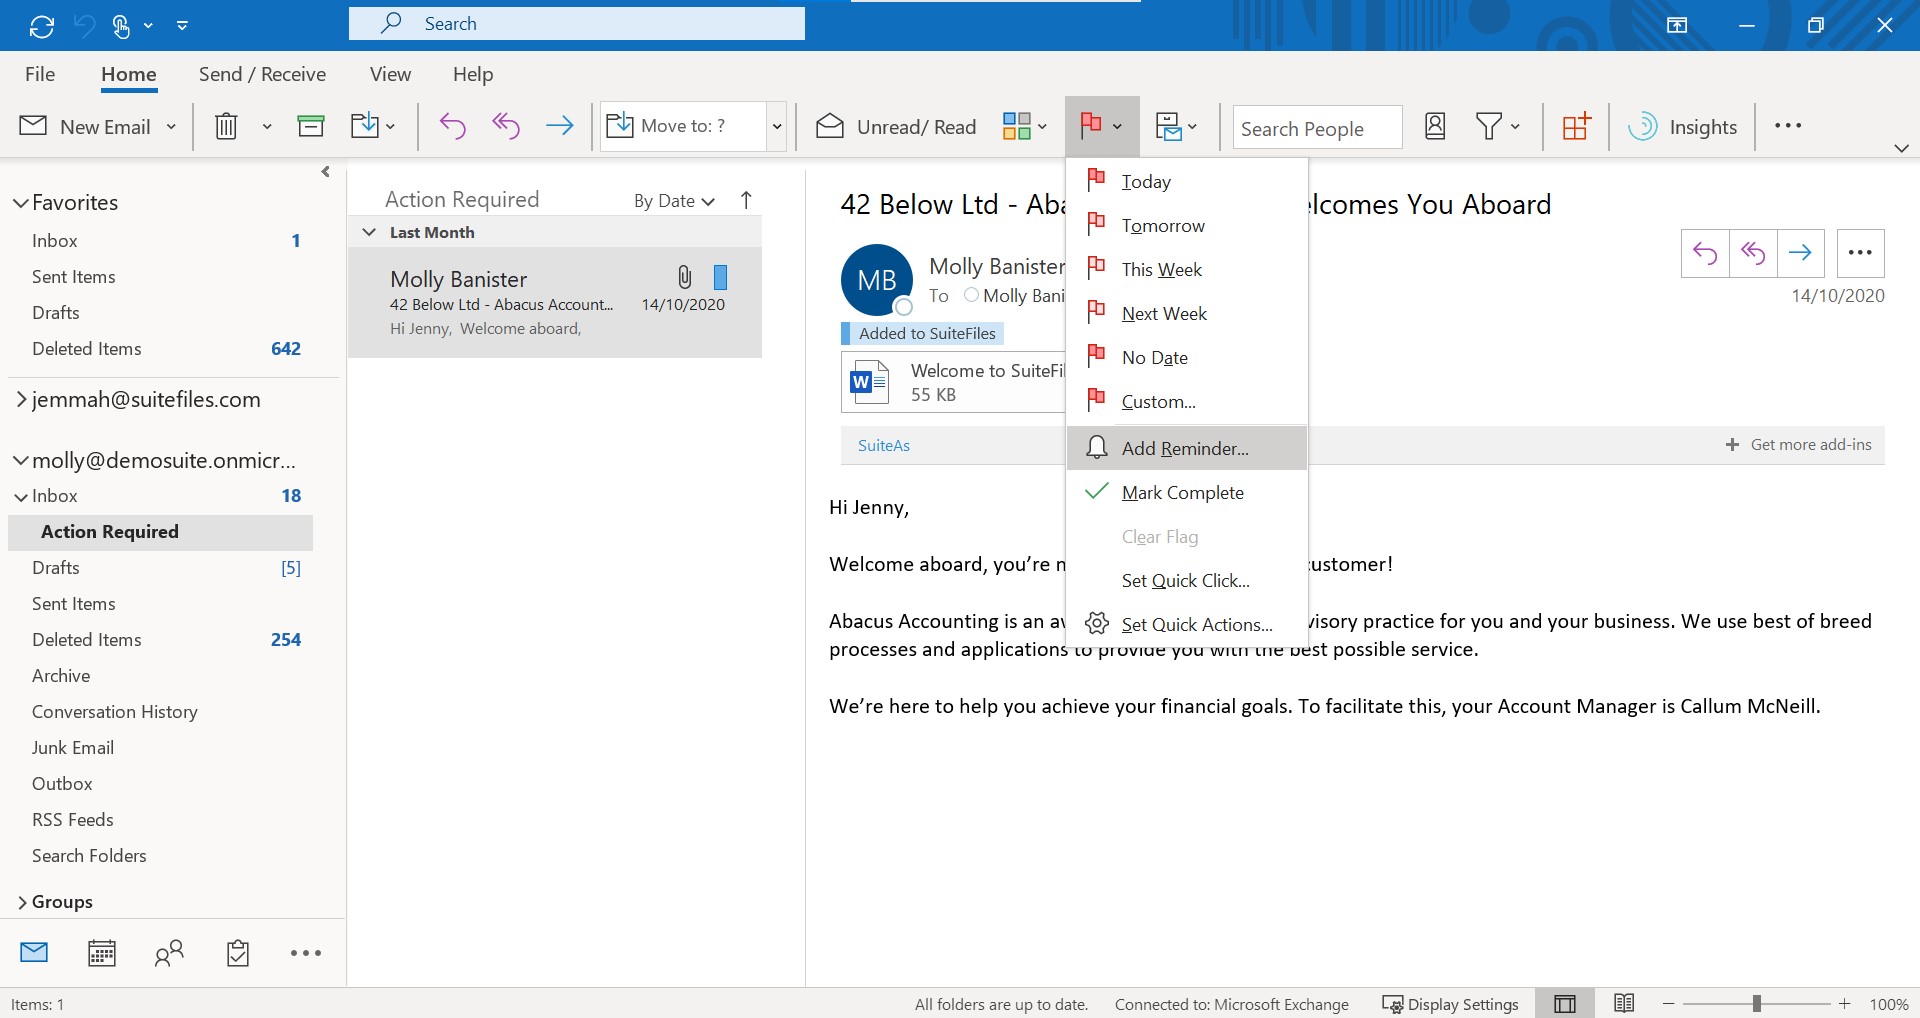This screenshot has width=1920, height=1018.
Task: Click the Filter Email funnel icon
Action: click(x=1488, y=126)
